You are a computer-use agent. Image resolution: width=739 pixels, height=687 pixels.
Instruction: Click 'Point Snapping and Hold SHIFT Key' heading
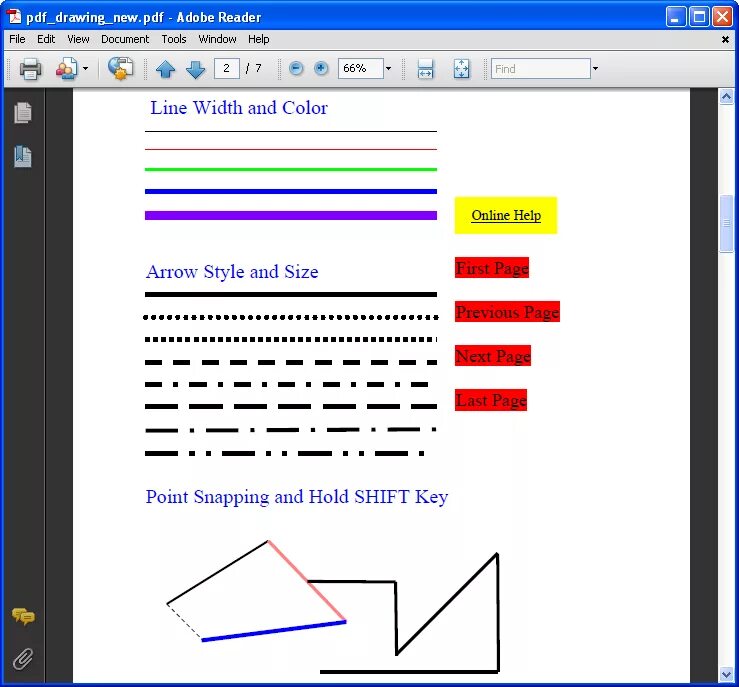[x=297, y=498]
